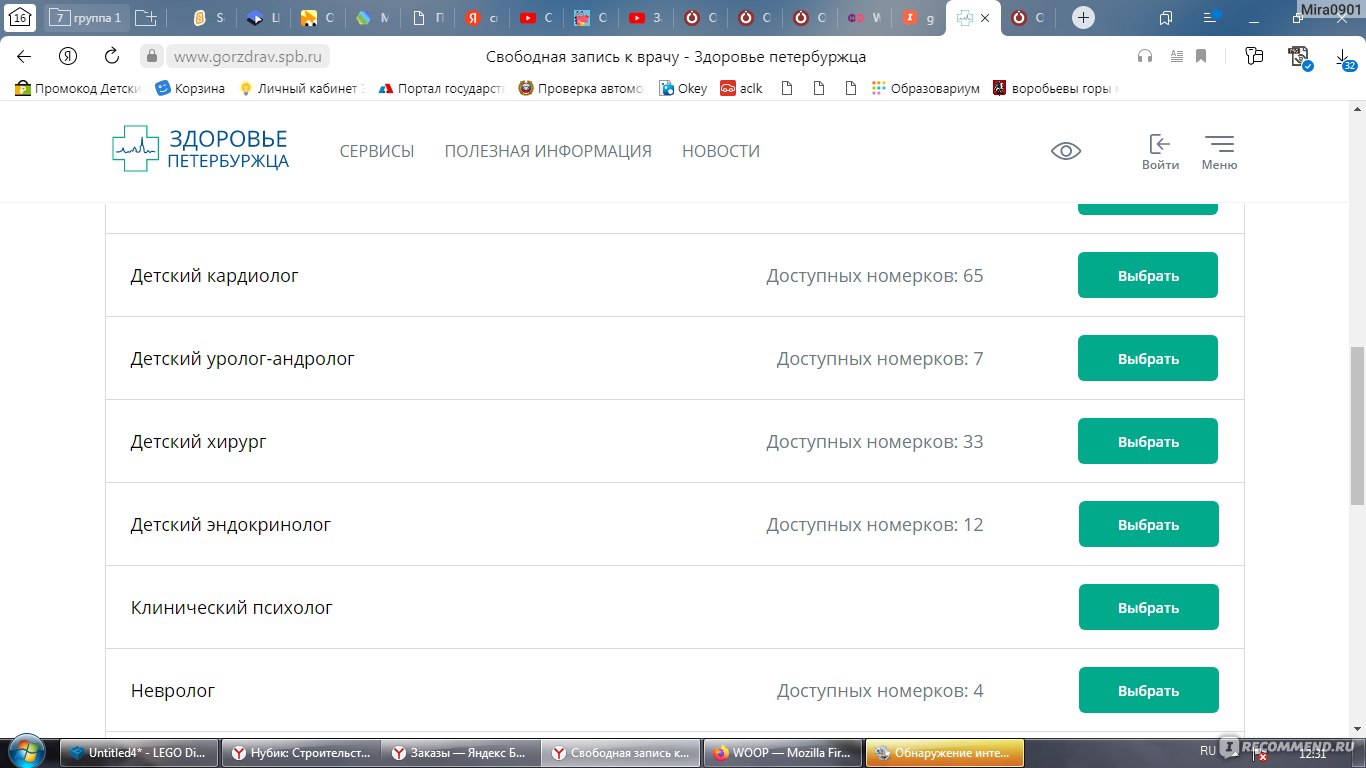Image resolution: width=1366 pixels, height=768 pixels.
Task: Click the Yandex Я button near the address bar
Action: [68, 56]
